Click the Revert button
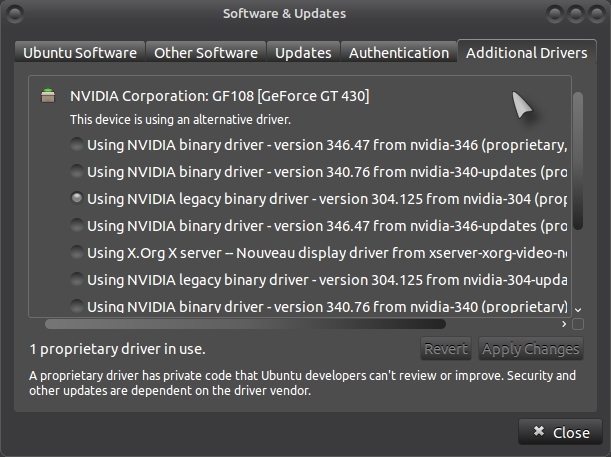Screen dimensions: 611x457 (446, 349)
